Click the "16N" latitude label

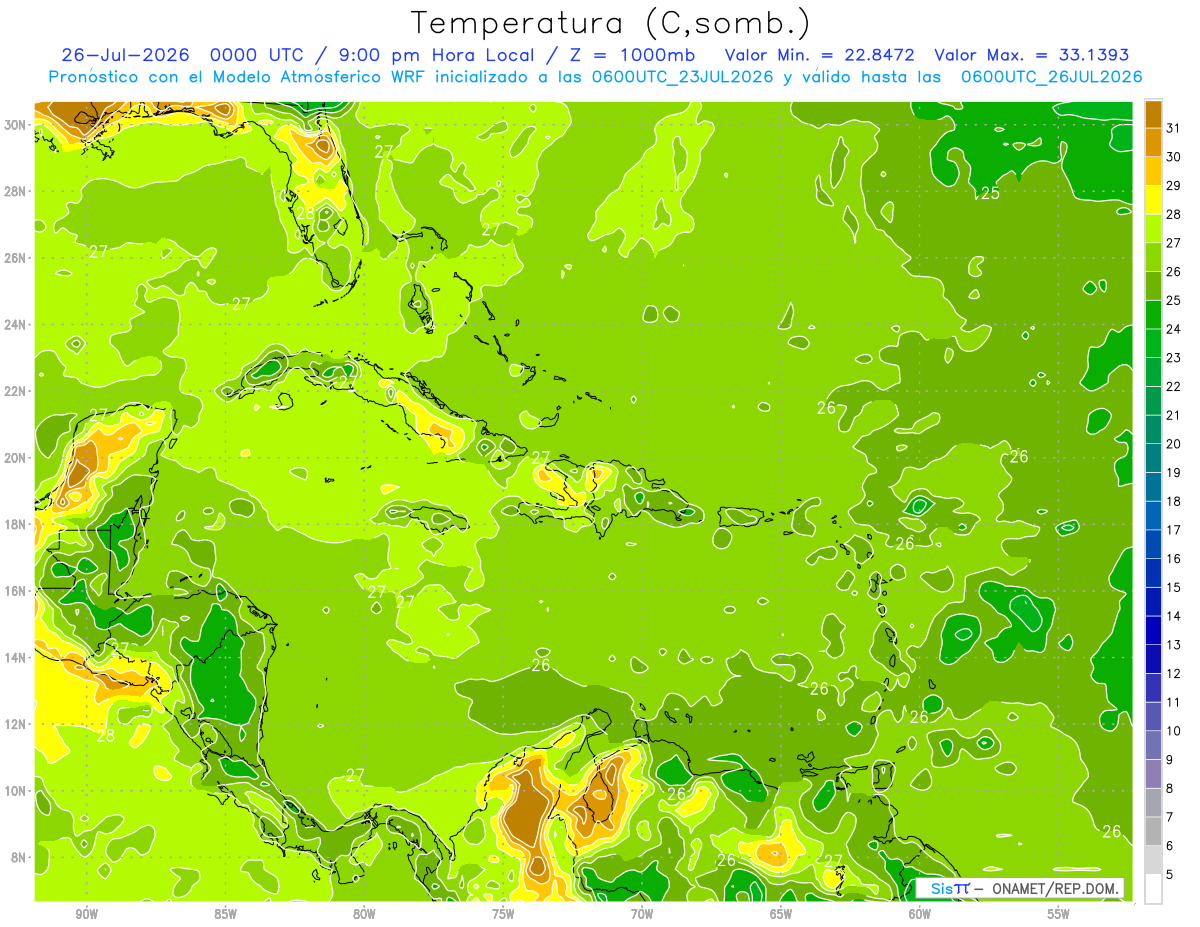(15, 591)
